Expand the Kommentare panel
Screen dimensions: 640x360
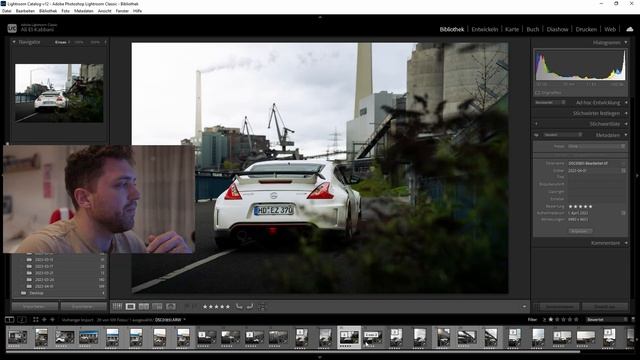coord(626,243)
